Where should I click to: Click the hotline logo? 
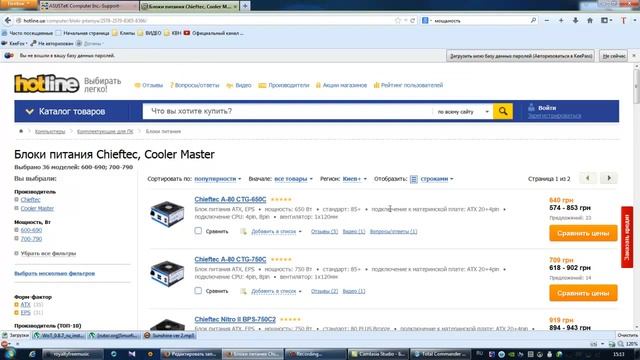[47, 84]
